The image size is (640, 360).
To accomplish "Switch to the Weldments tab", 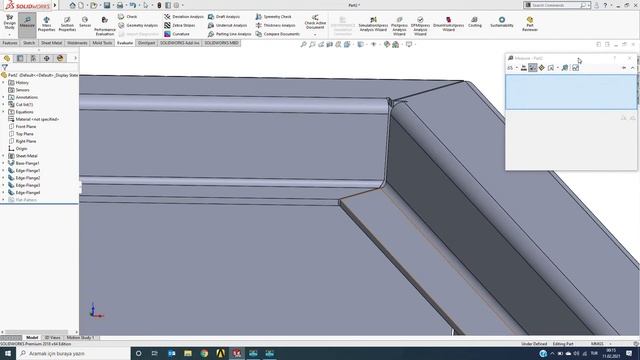I will 77,43.
